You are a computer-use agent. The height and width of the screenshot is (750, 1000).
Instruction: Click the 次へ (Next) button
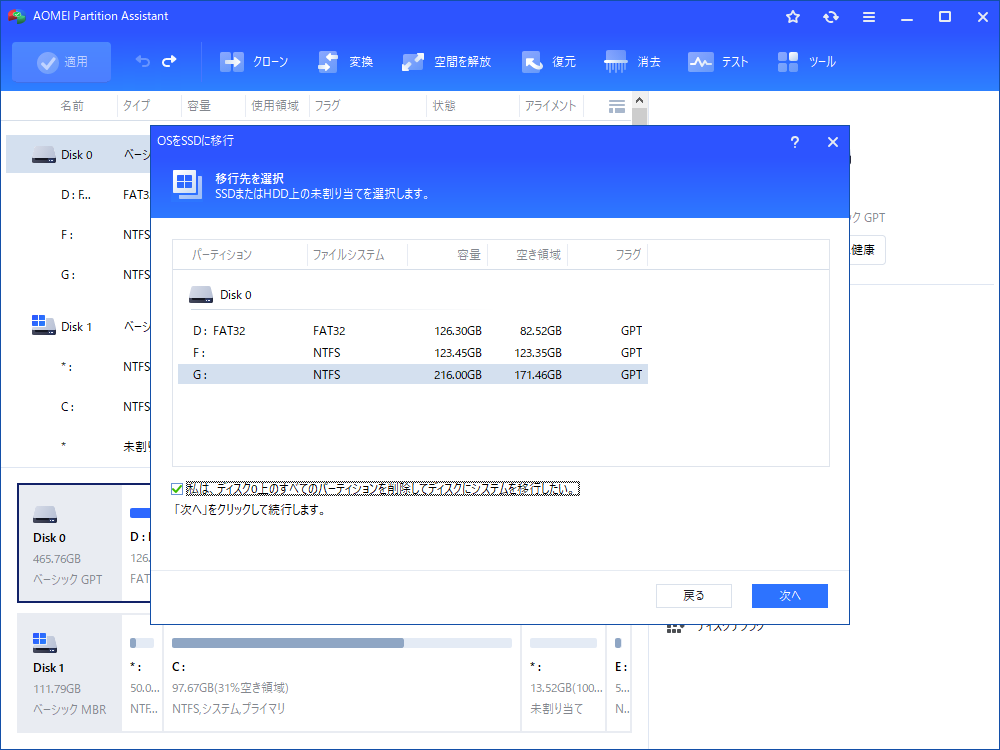coord(790,595)
